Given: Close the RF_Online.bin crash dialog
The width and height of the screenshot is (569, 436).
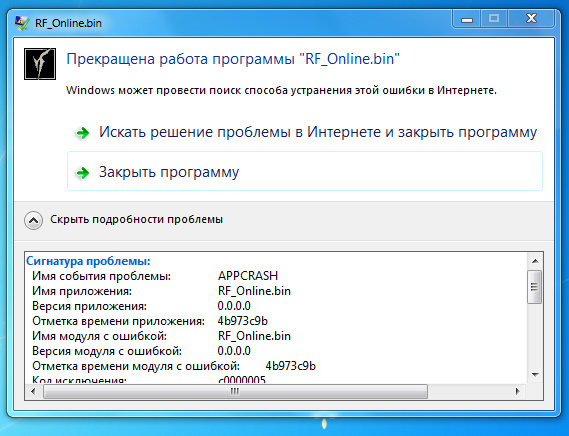Looking at the screenshot, I should pos(531,19).
